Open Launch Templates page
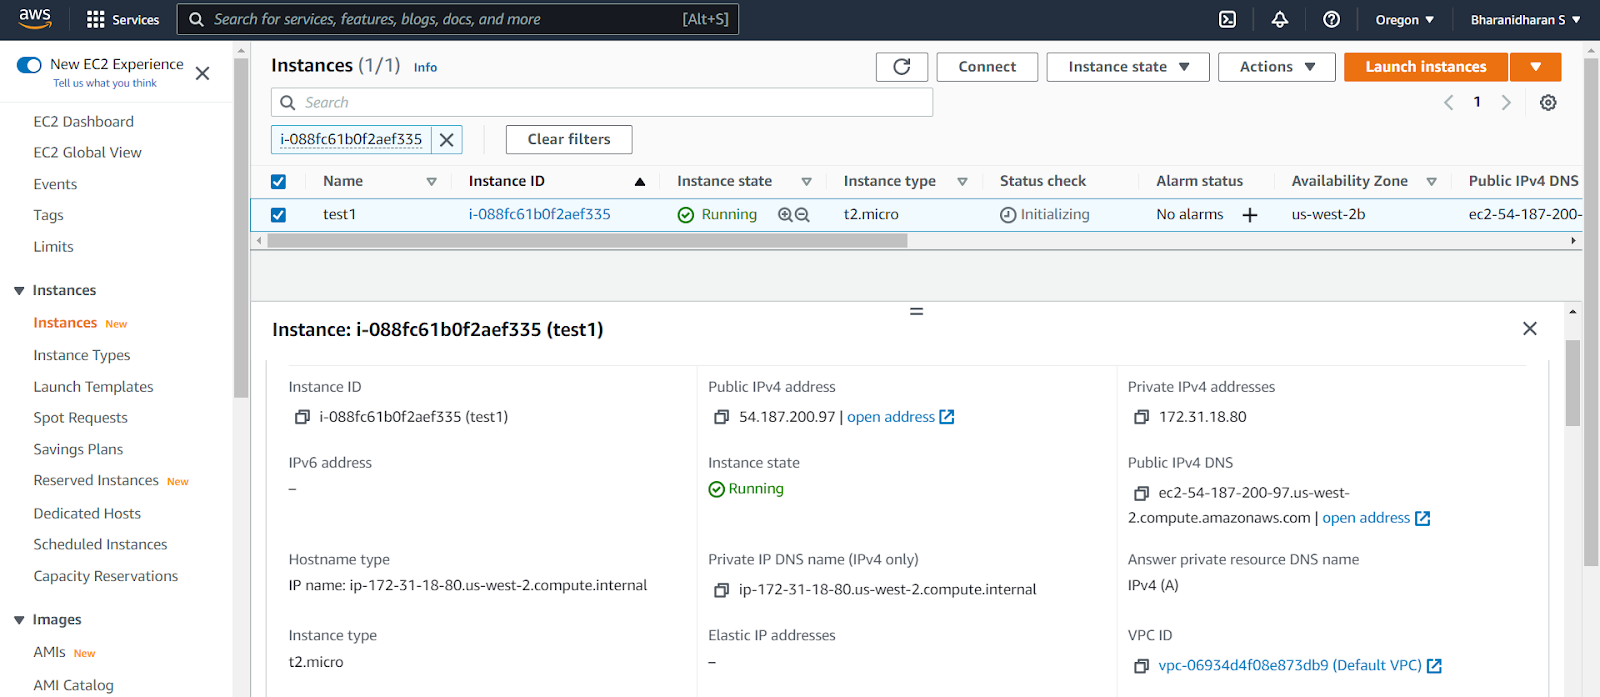The height and width of the screenshot is (697, 1600). 93,386
